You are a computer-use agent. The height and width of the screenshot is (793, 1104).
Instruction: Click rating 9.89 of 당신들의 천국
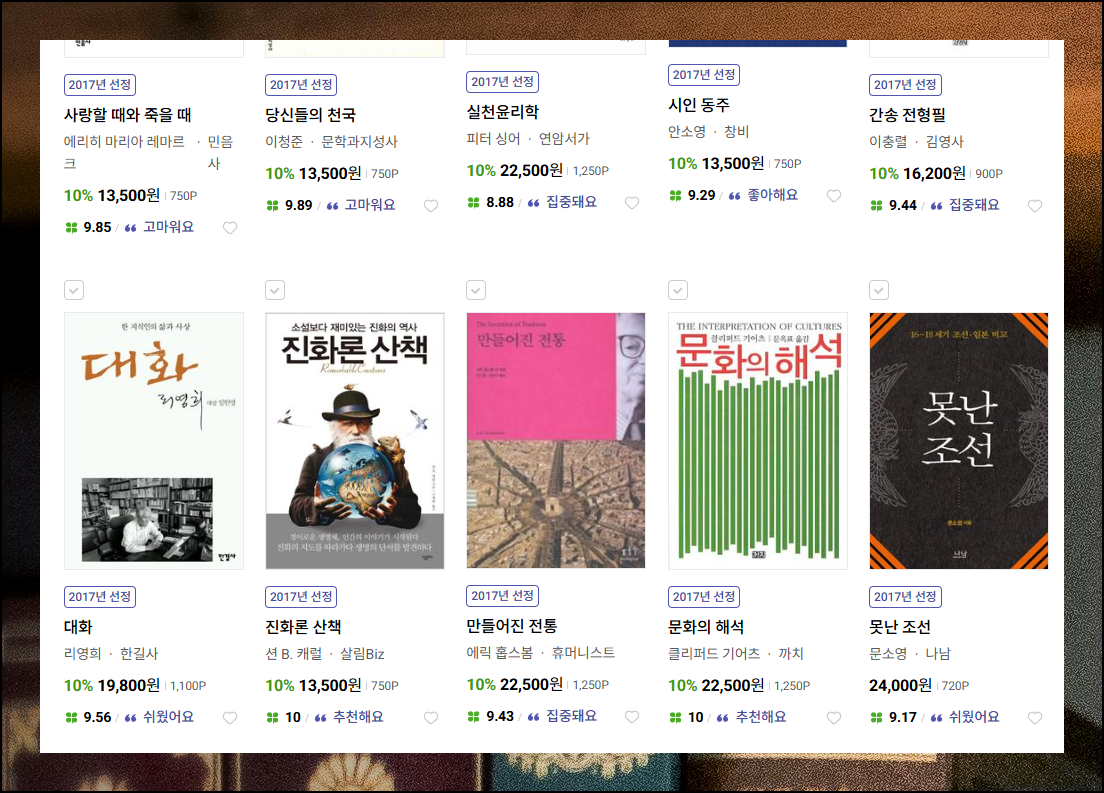pyautogui.click(x=299, y=205)
